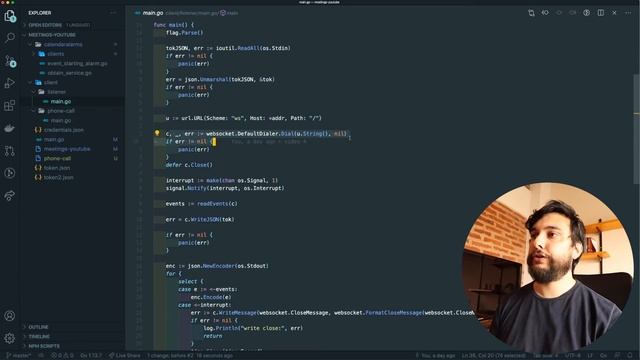Screen dimensions: 640x360
Task: Click the sync changes icon in status bar
Action: [41, 356]
